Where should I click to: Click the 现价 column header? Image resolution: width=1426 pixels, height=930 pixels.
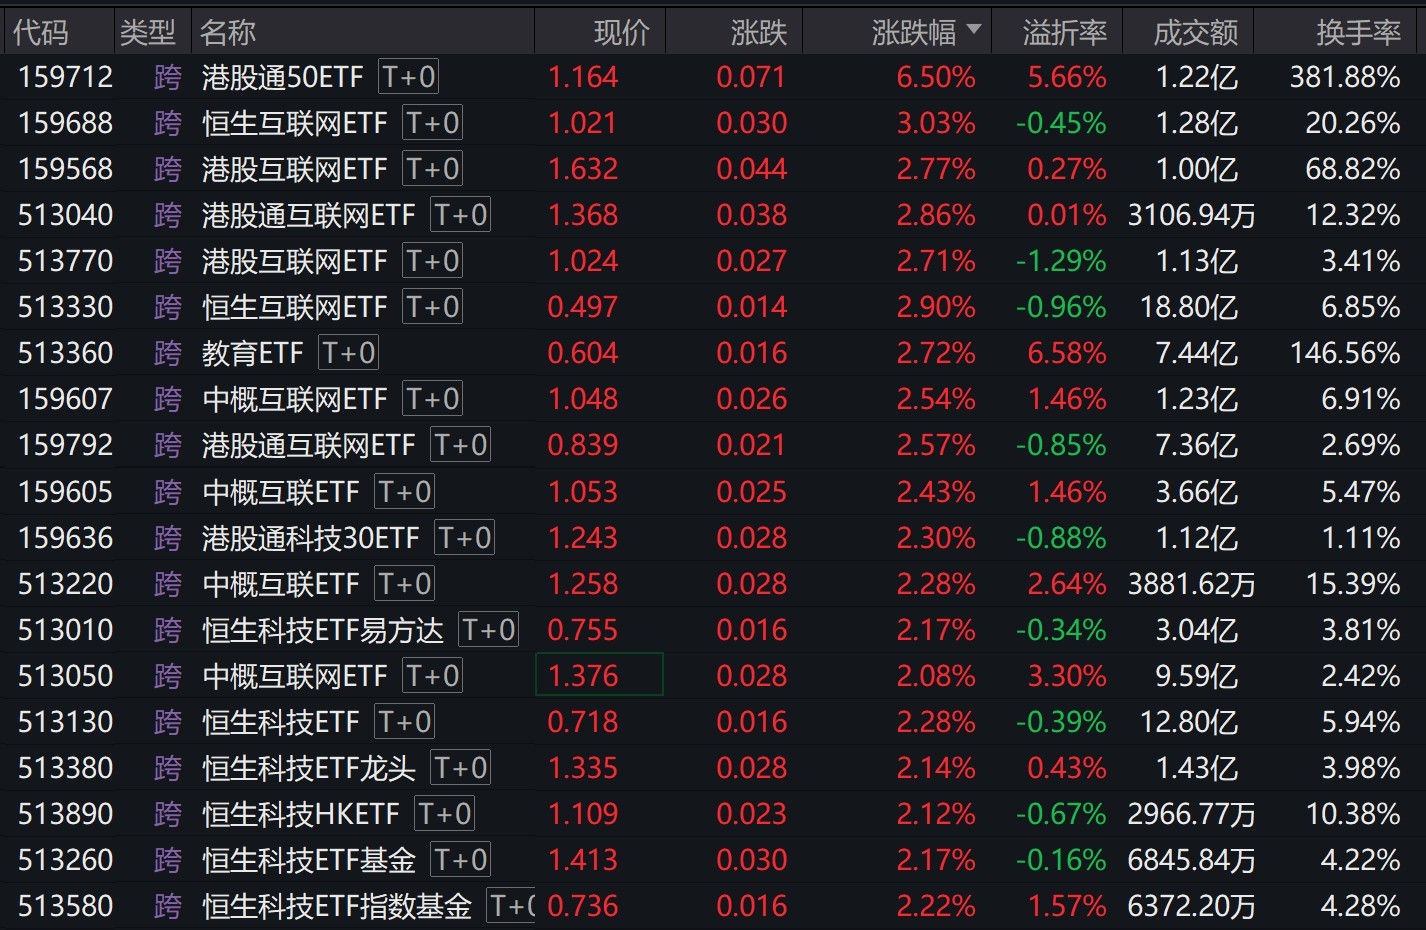tap(621, 33)
